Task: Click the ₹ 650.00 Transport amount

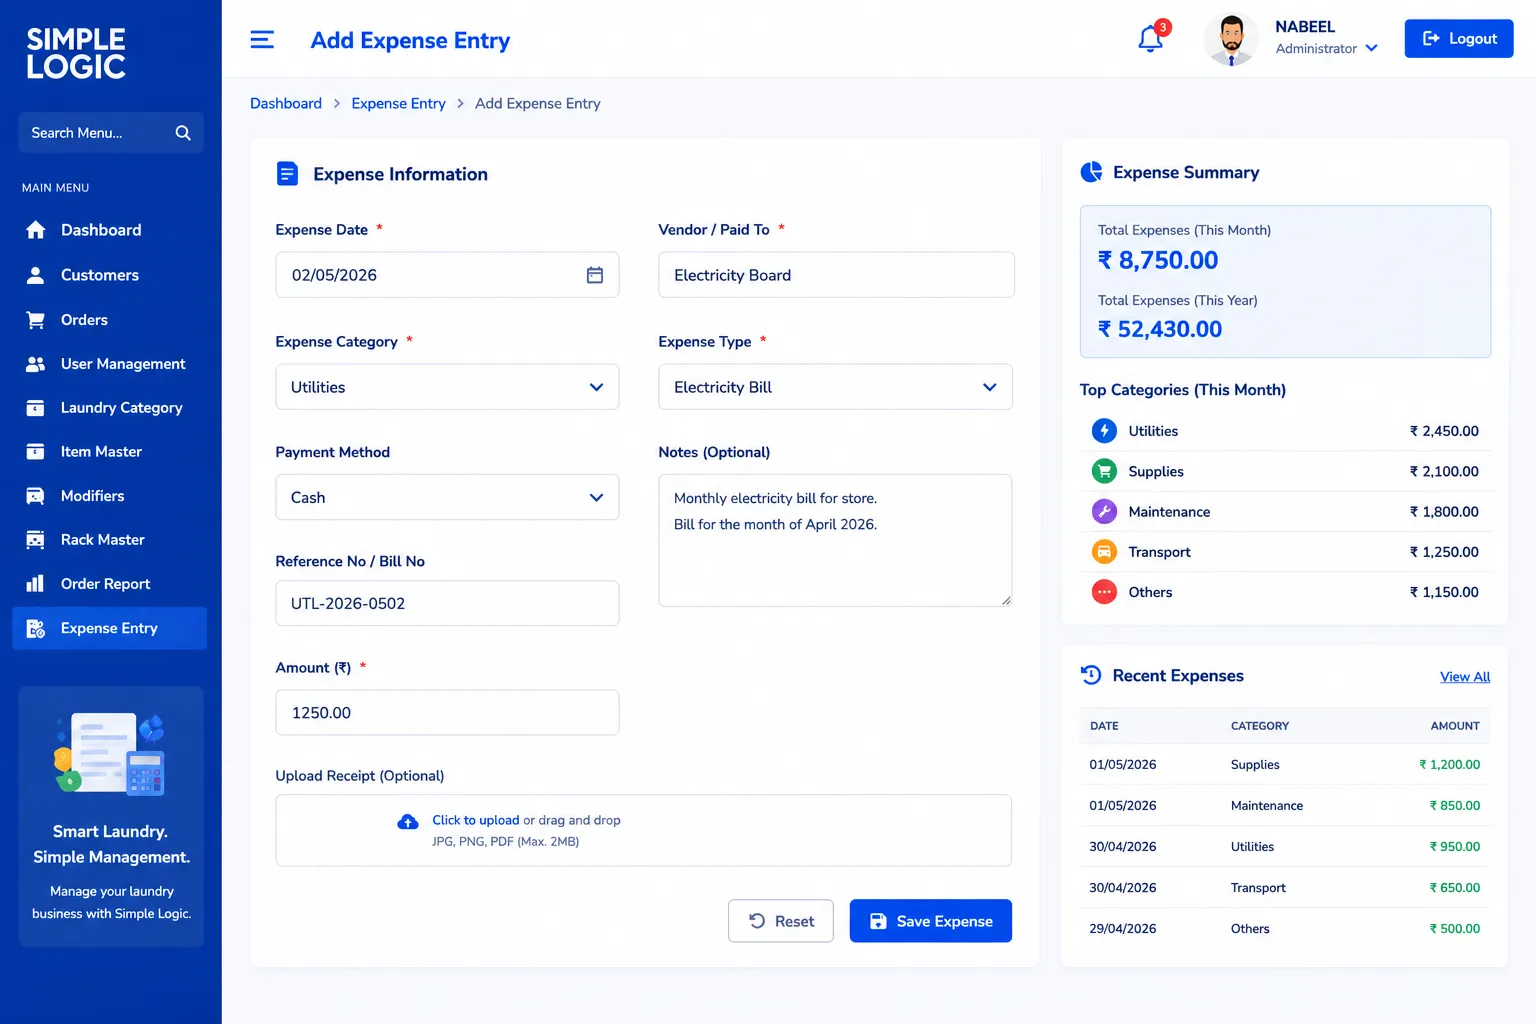Action: click(x=1455, y=888)
